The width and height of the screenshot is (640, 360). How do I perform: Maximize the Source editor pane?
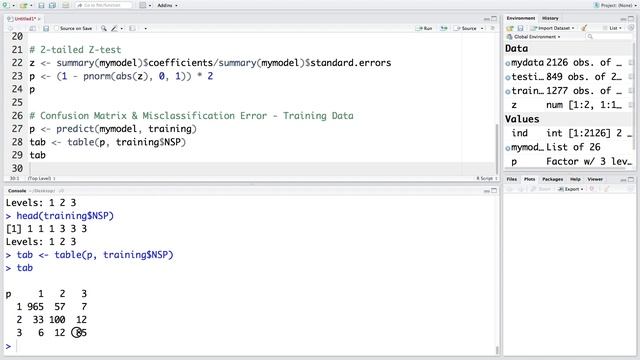click(x=494, y=19)
